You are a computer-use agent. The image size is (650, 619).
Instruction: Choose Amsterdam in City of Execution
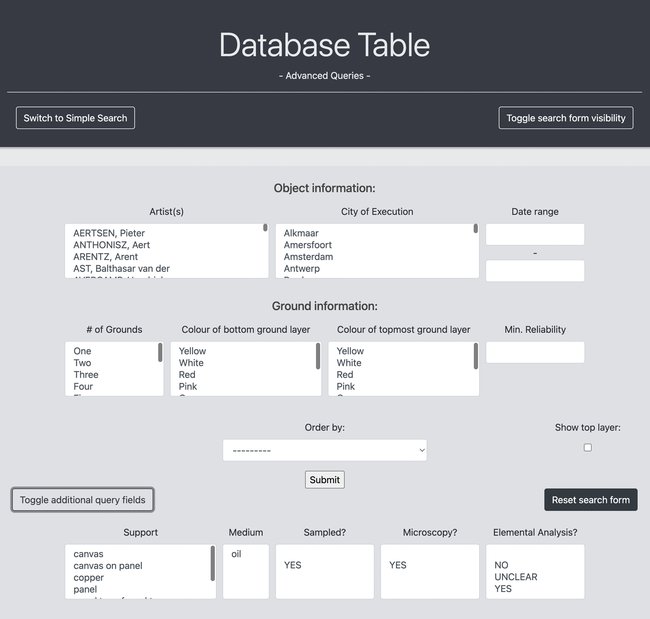(308, 257)
